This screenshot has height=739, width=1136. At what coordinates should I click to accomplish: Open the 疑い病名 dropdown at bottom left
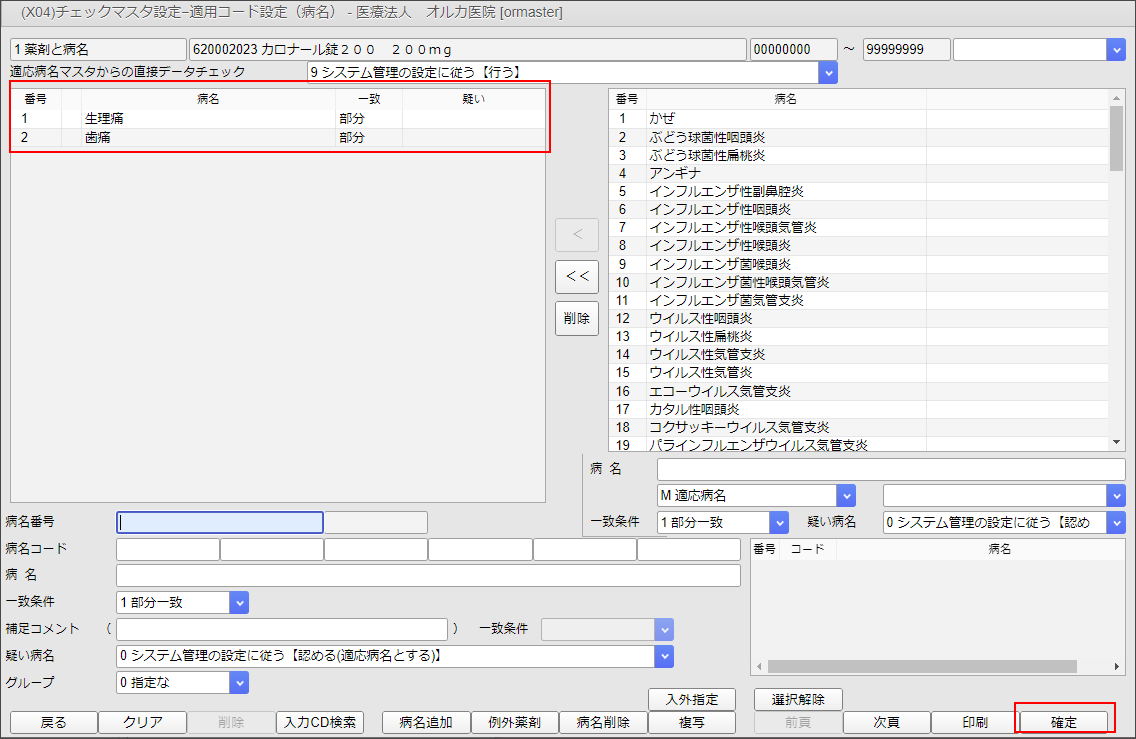(x=664, y=656)
